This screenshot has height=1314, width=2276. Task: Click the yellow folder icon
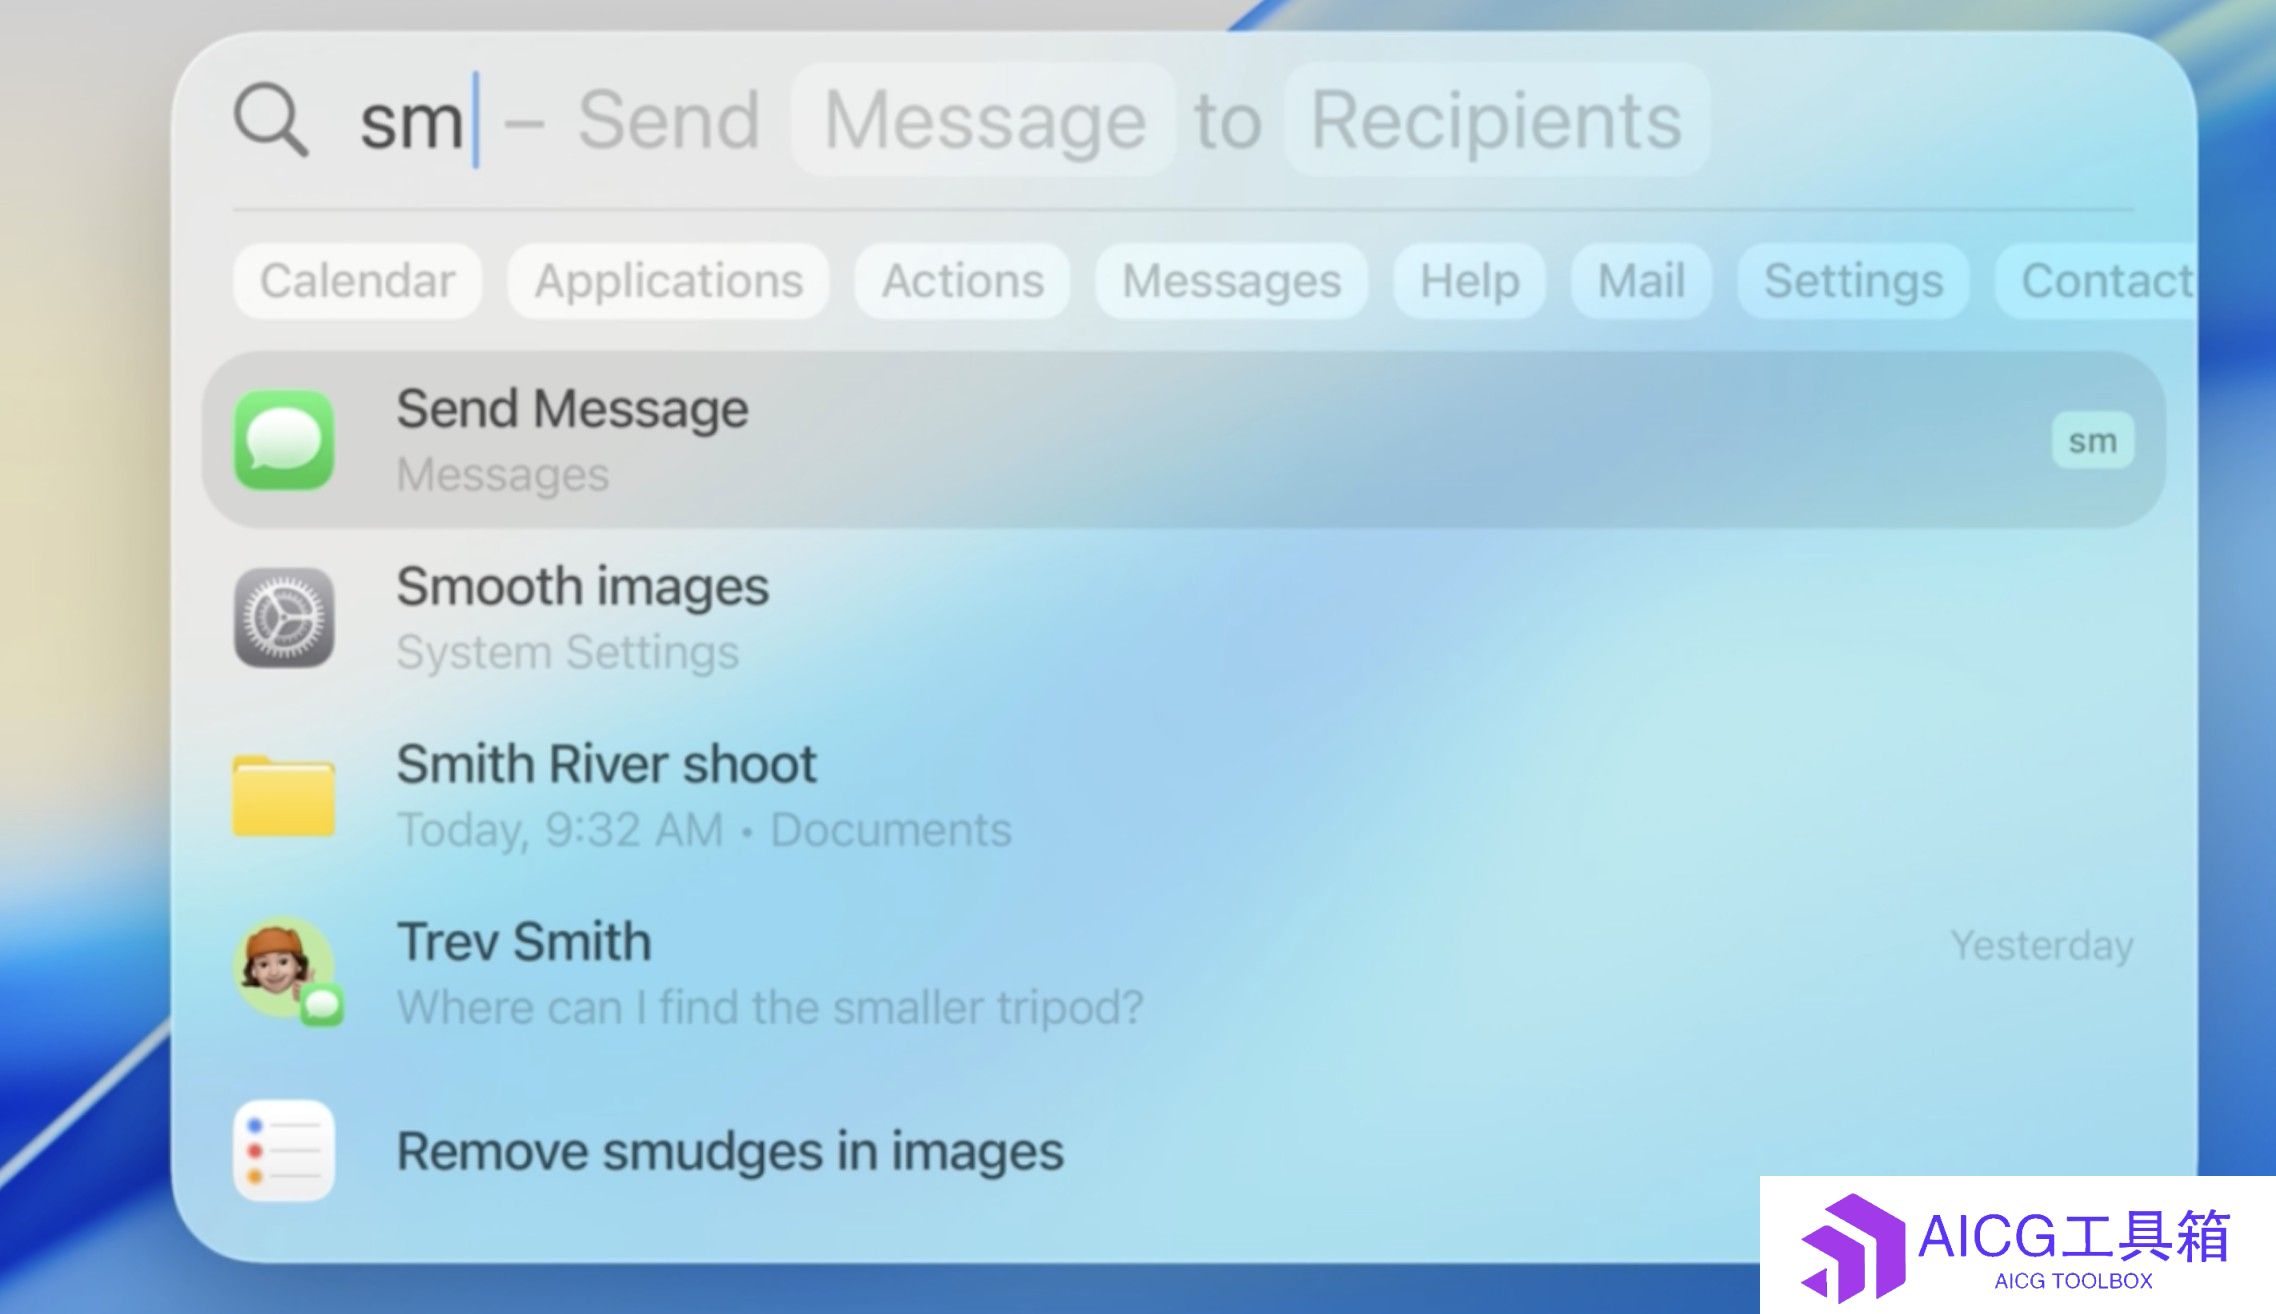pos(284,795)
